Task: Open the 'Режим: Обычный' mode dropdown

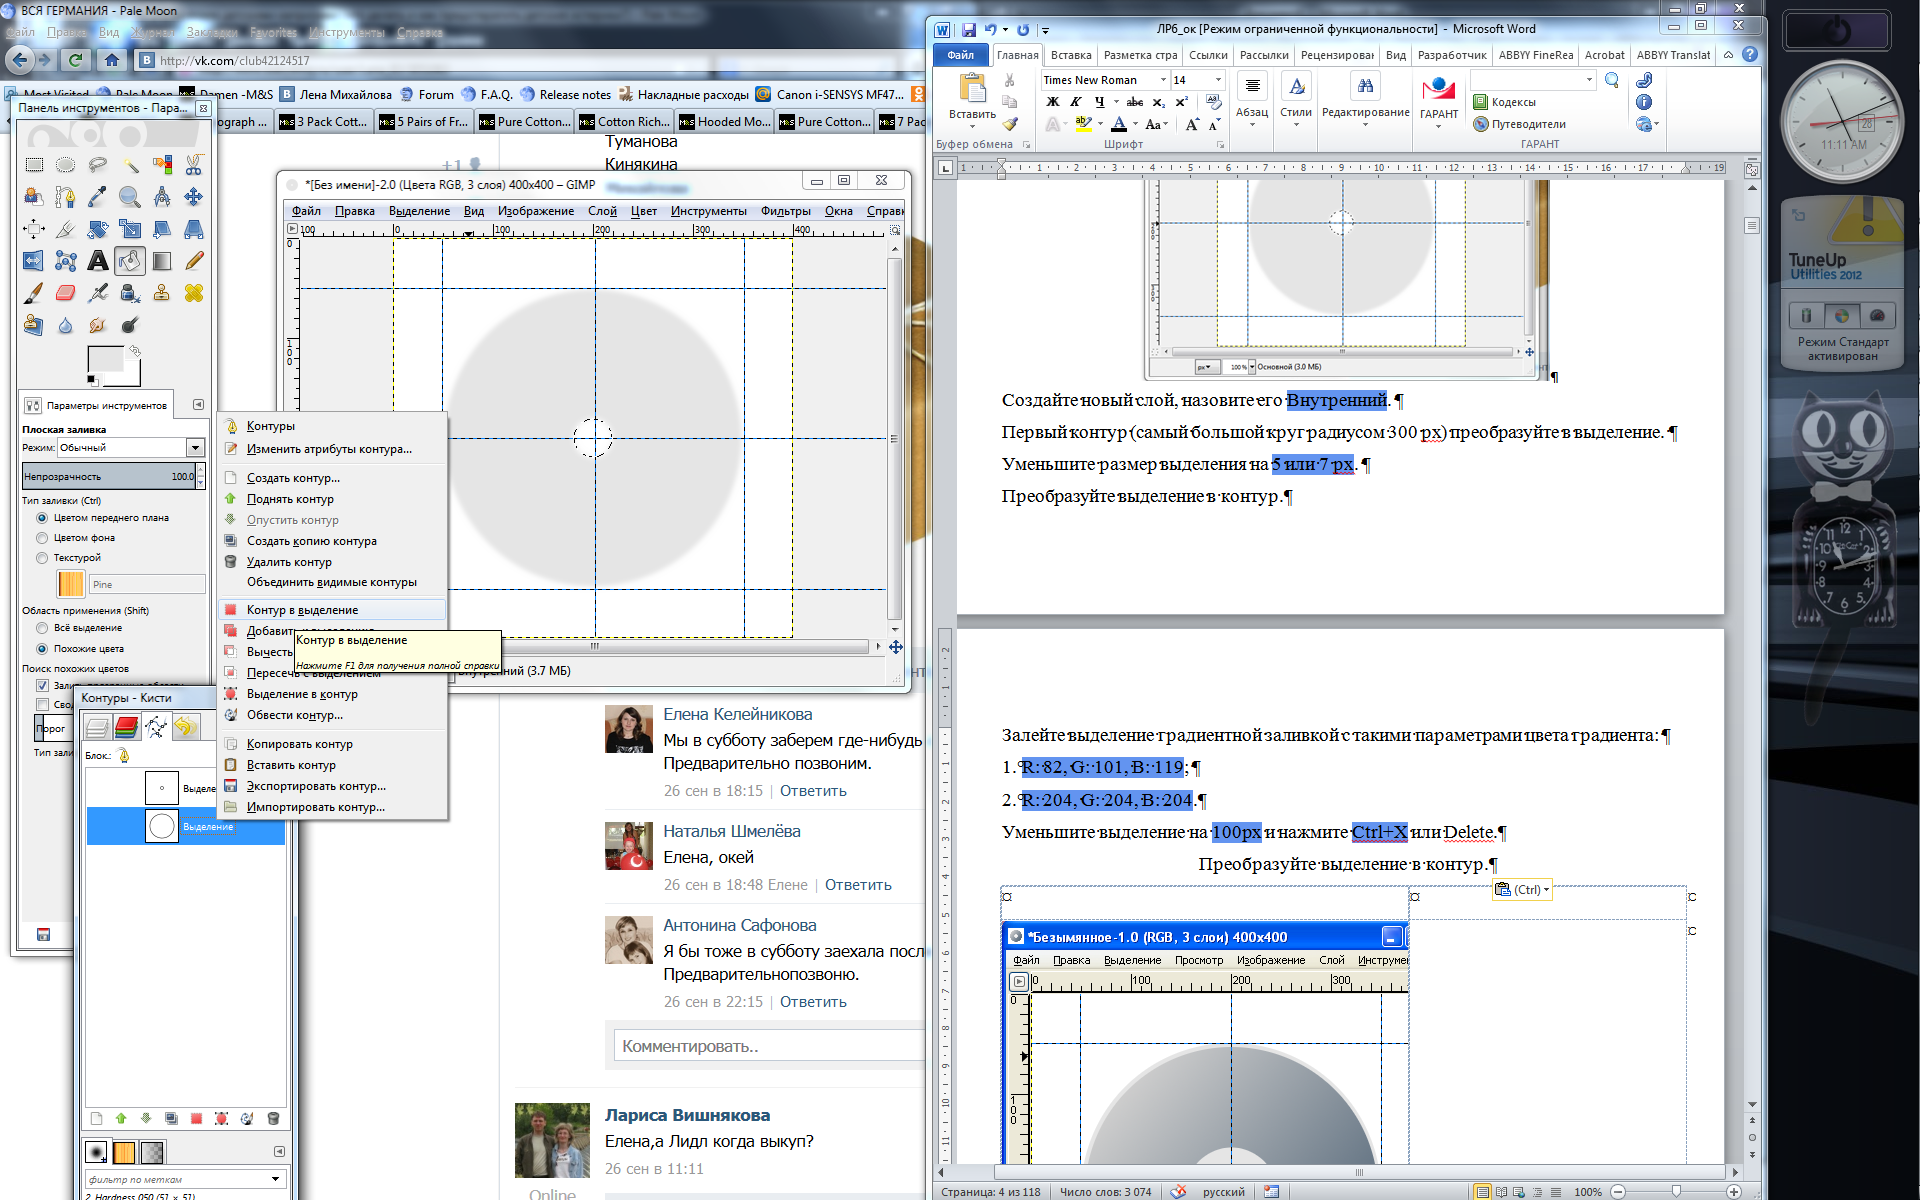Action: click(131, 448)
